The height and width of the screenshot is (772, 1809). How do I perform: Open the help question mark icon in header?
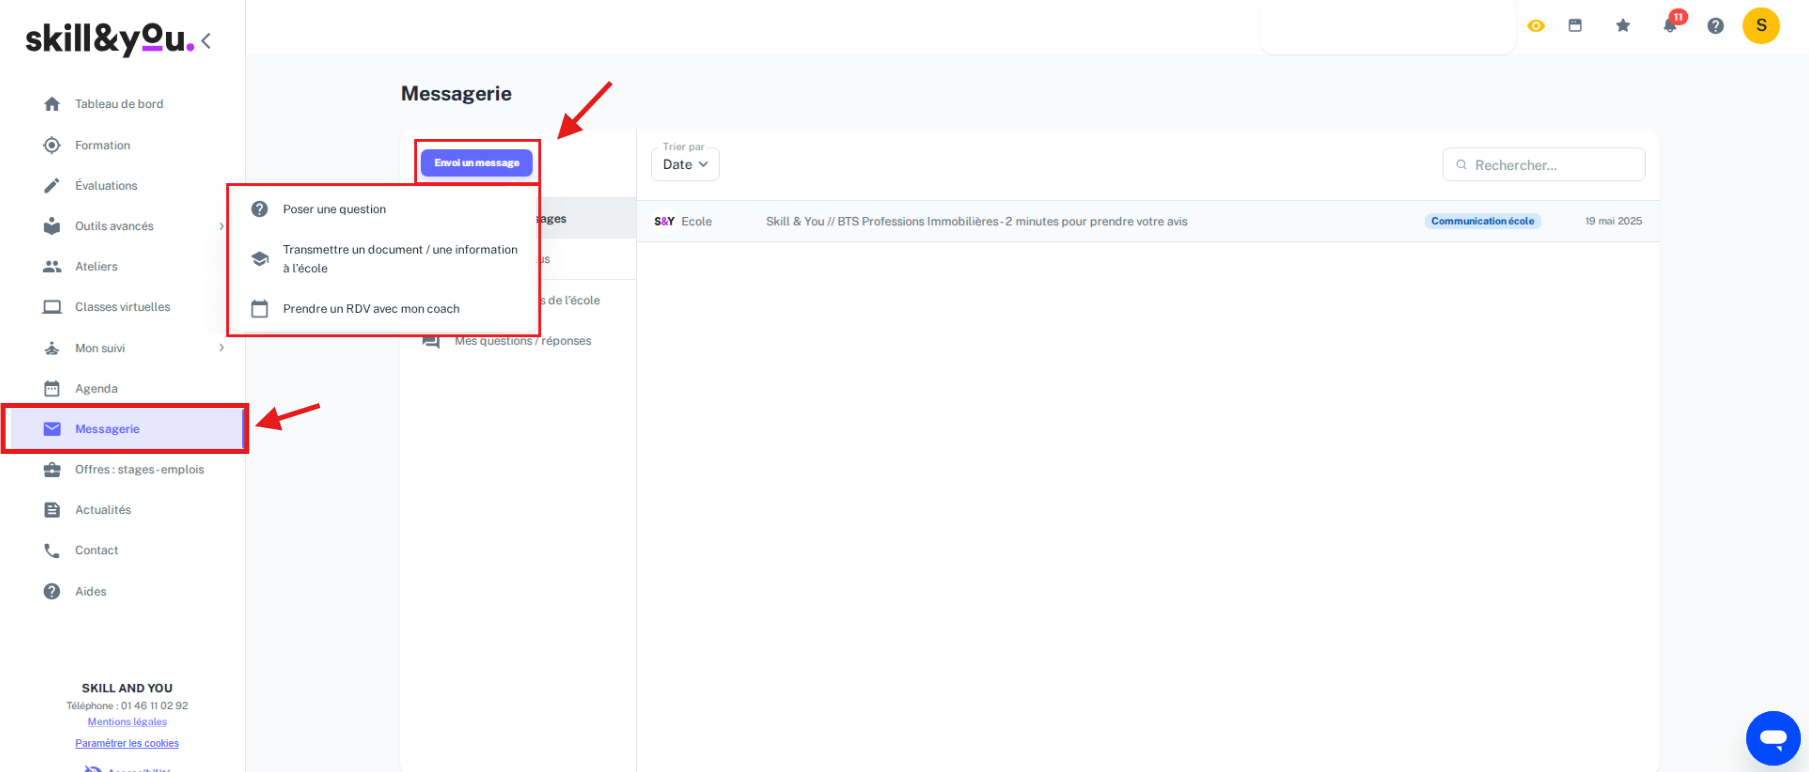[x=1716, y=26]
